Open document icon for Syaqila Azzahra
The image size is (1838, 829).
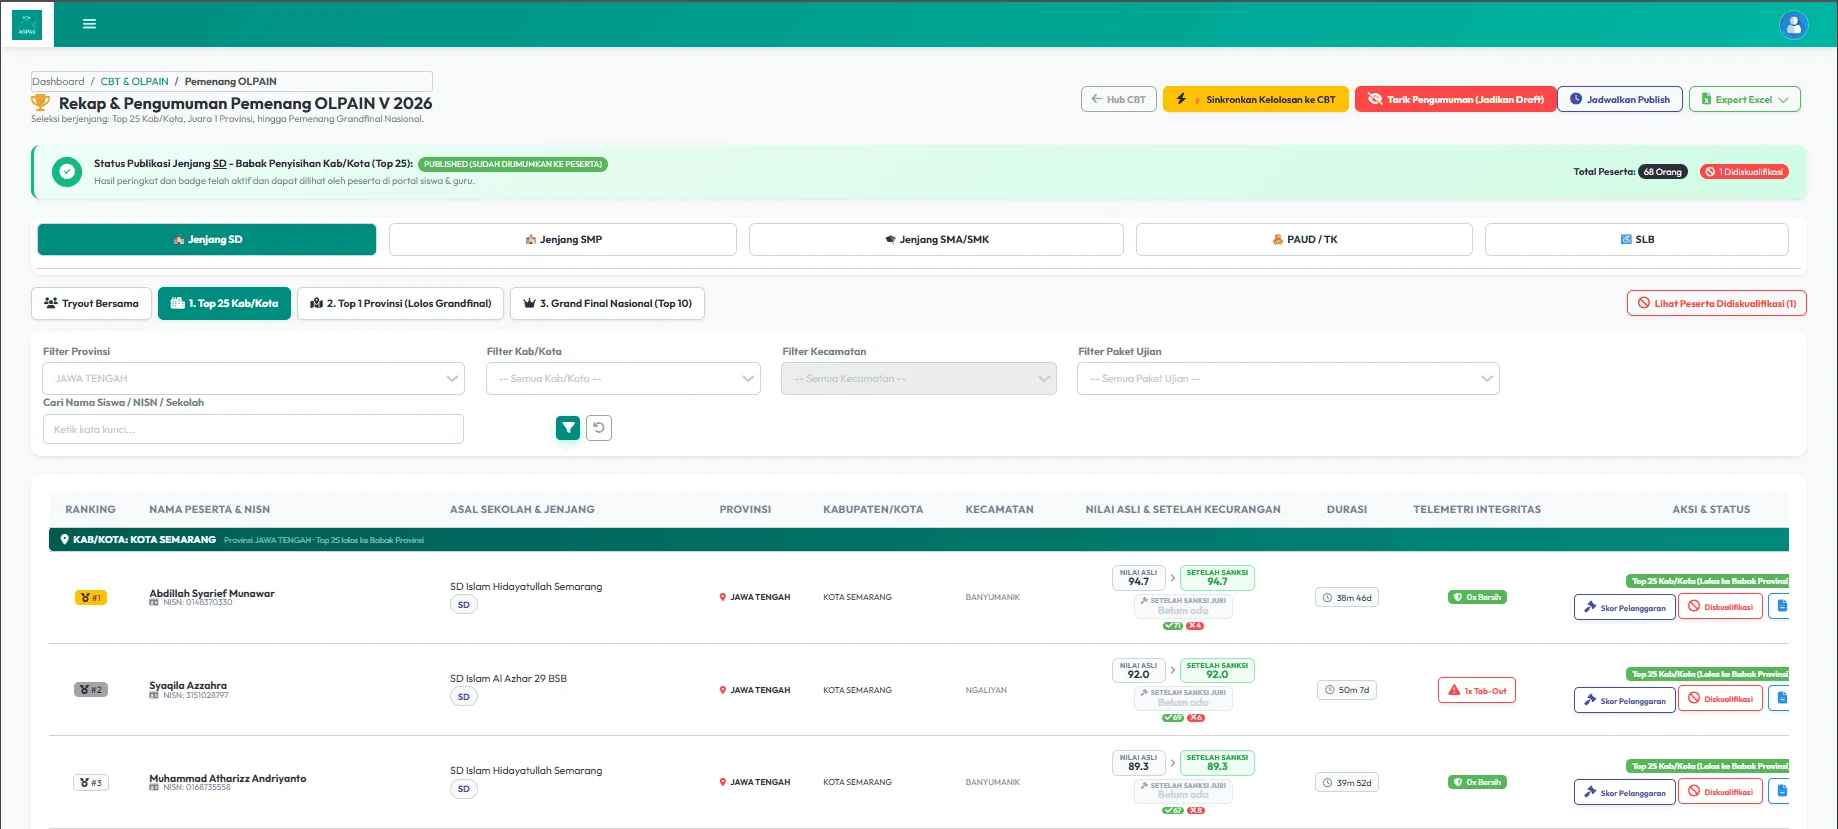pyautogui.click(x=1780, y=698)
